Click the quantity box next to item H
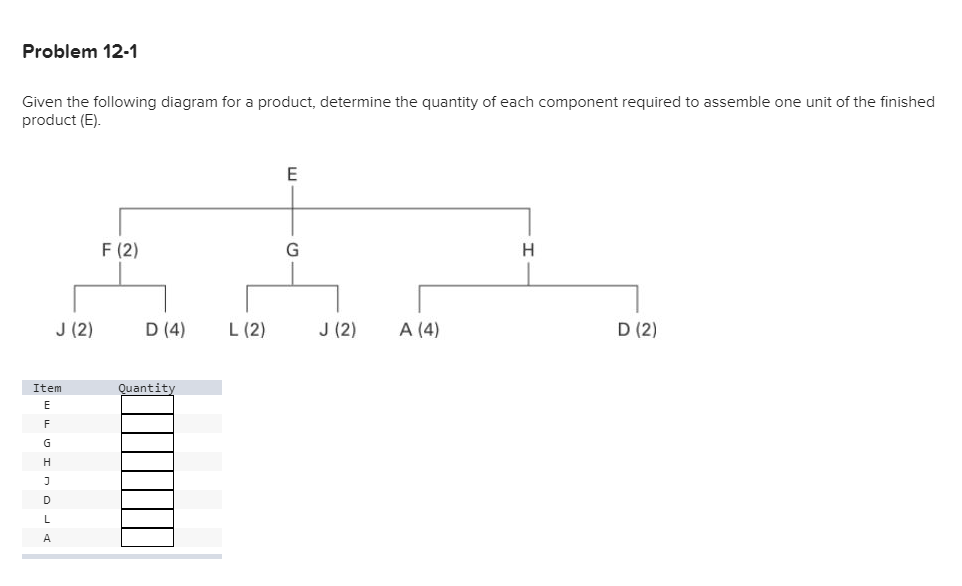This screenshot has height=586, width=962. pyautogui.click(x=145, y=461)
